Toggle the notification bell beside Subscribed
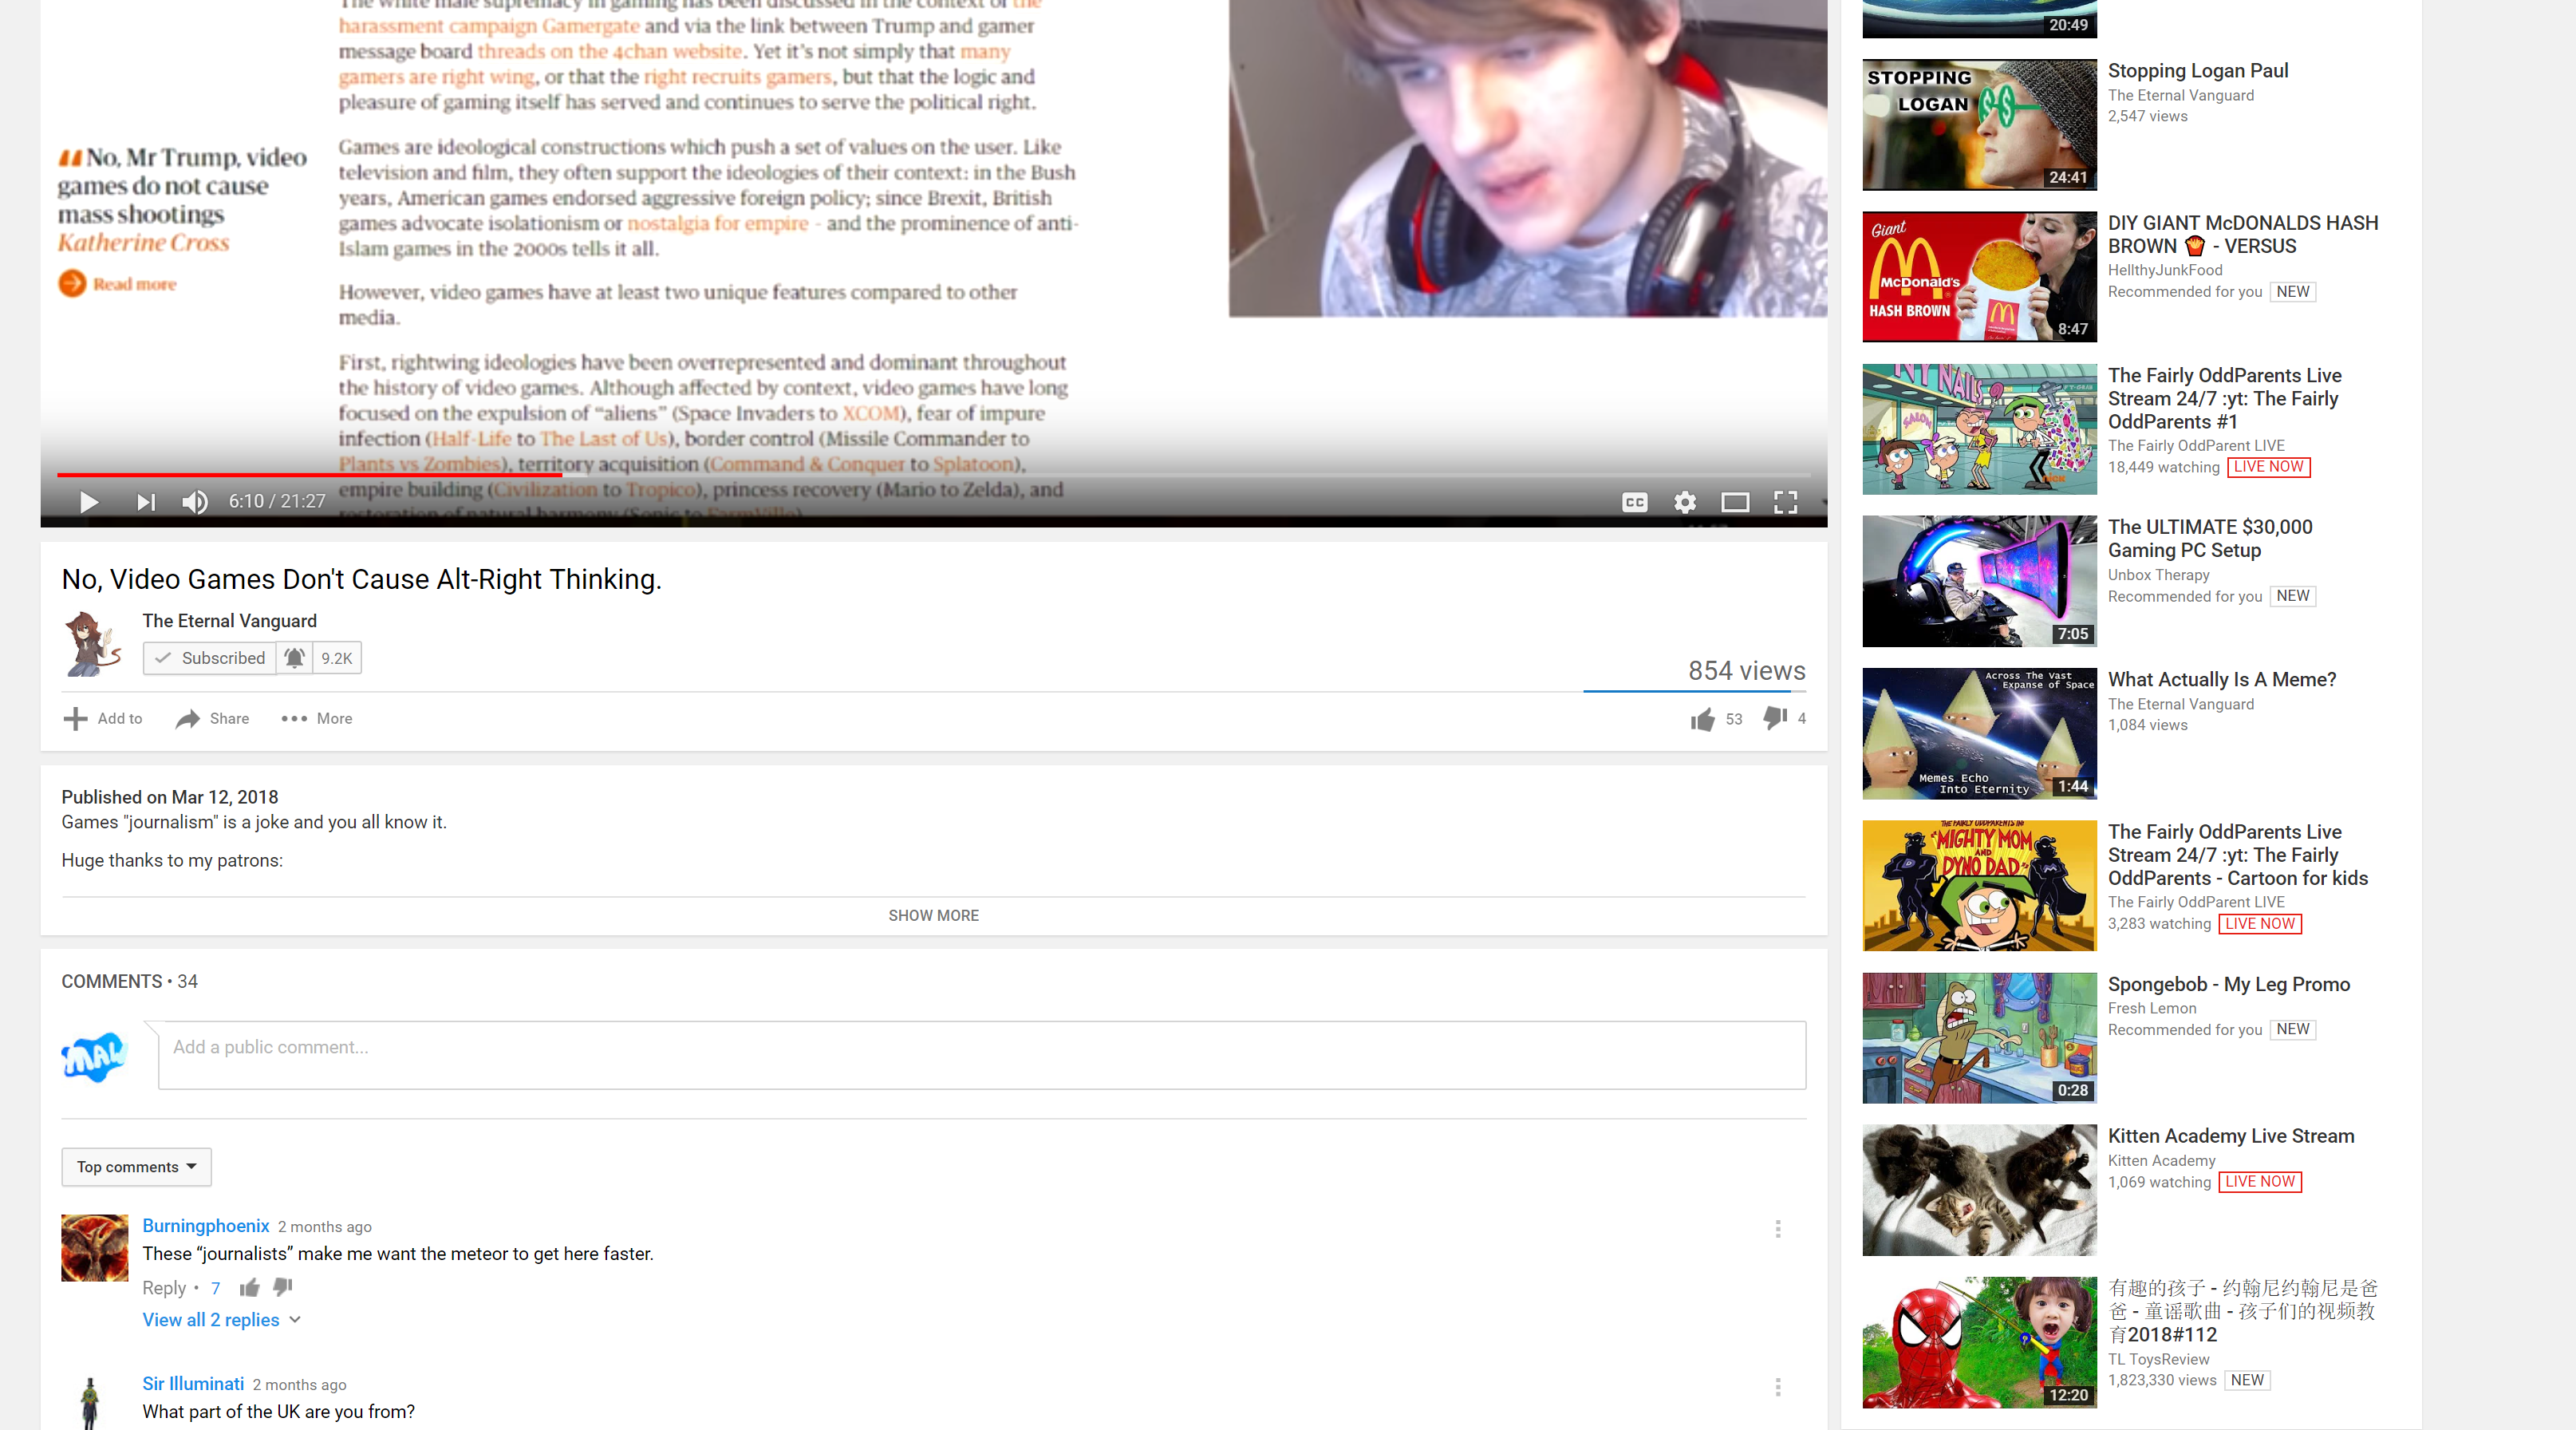2576x1430 pixels. click(295, 658)
